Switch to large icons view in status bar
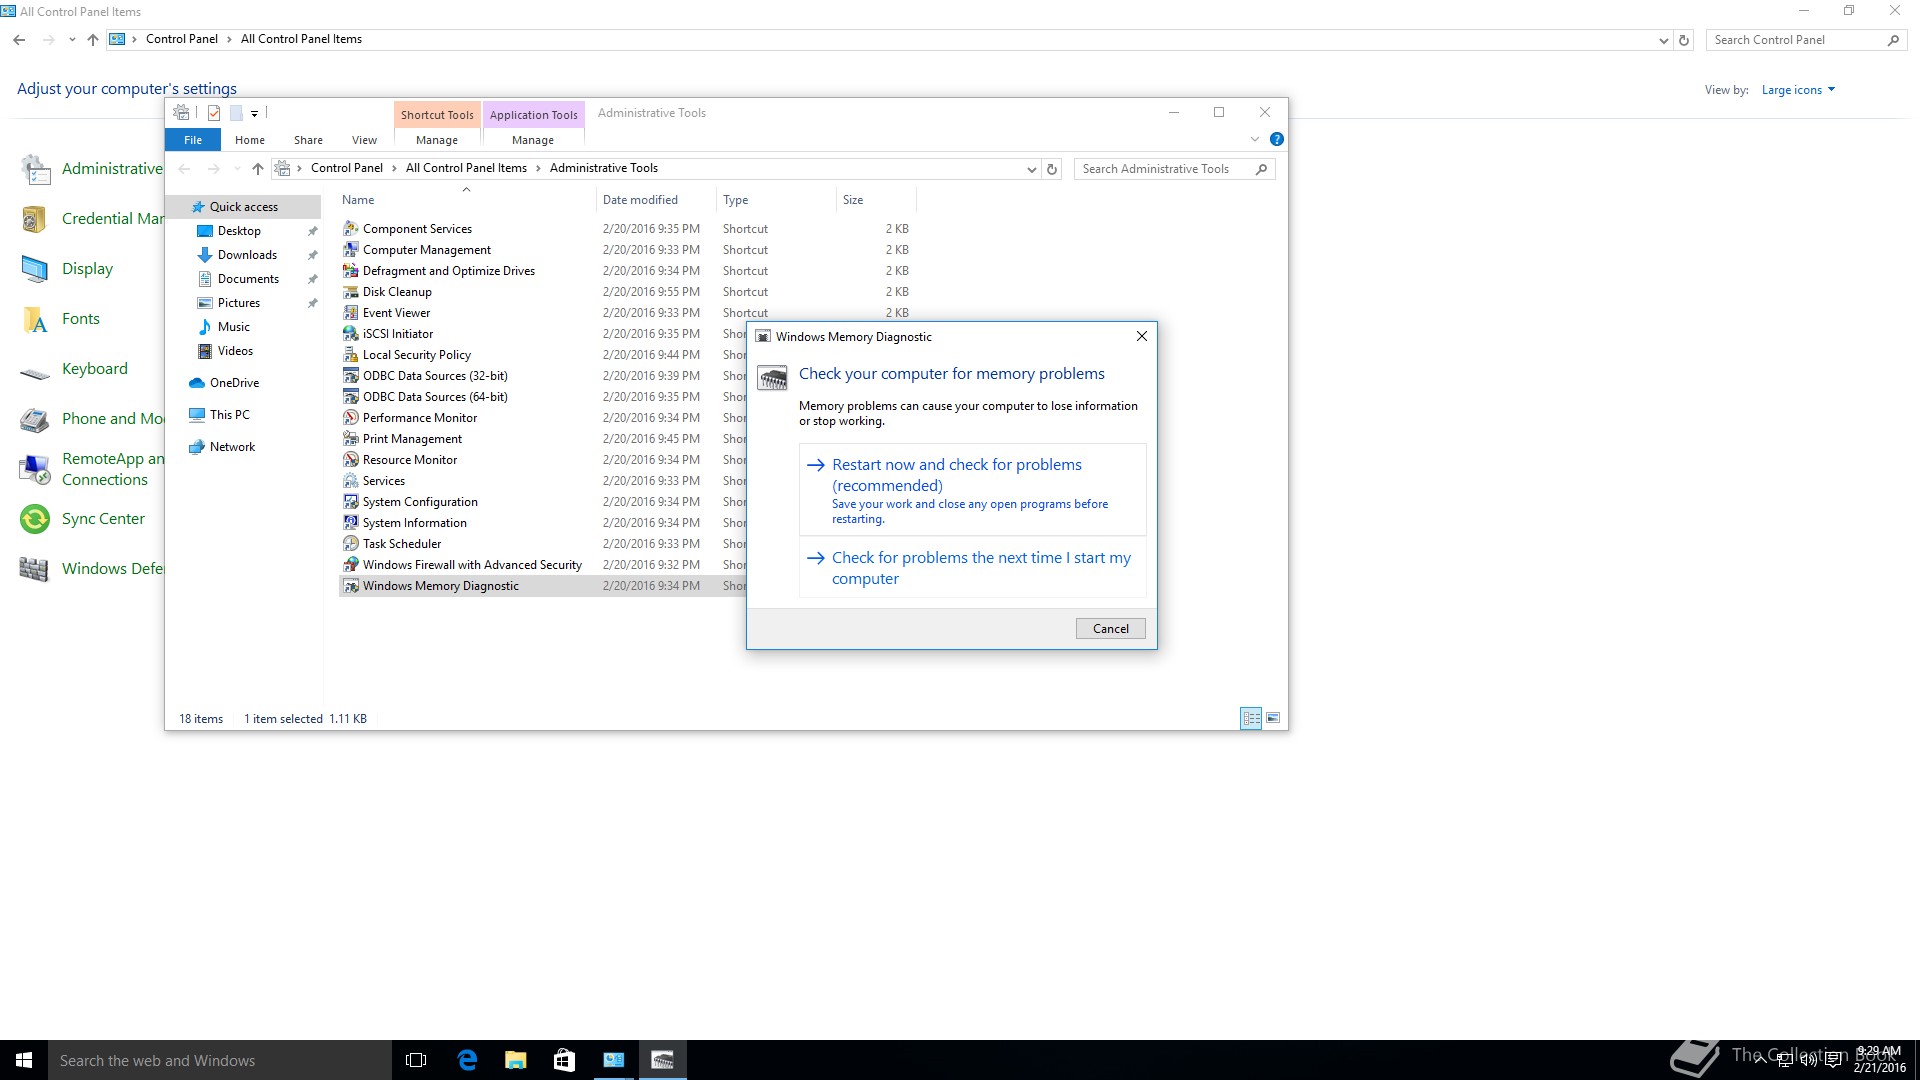 click(x=1273, y=718)
